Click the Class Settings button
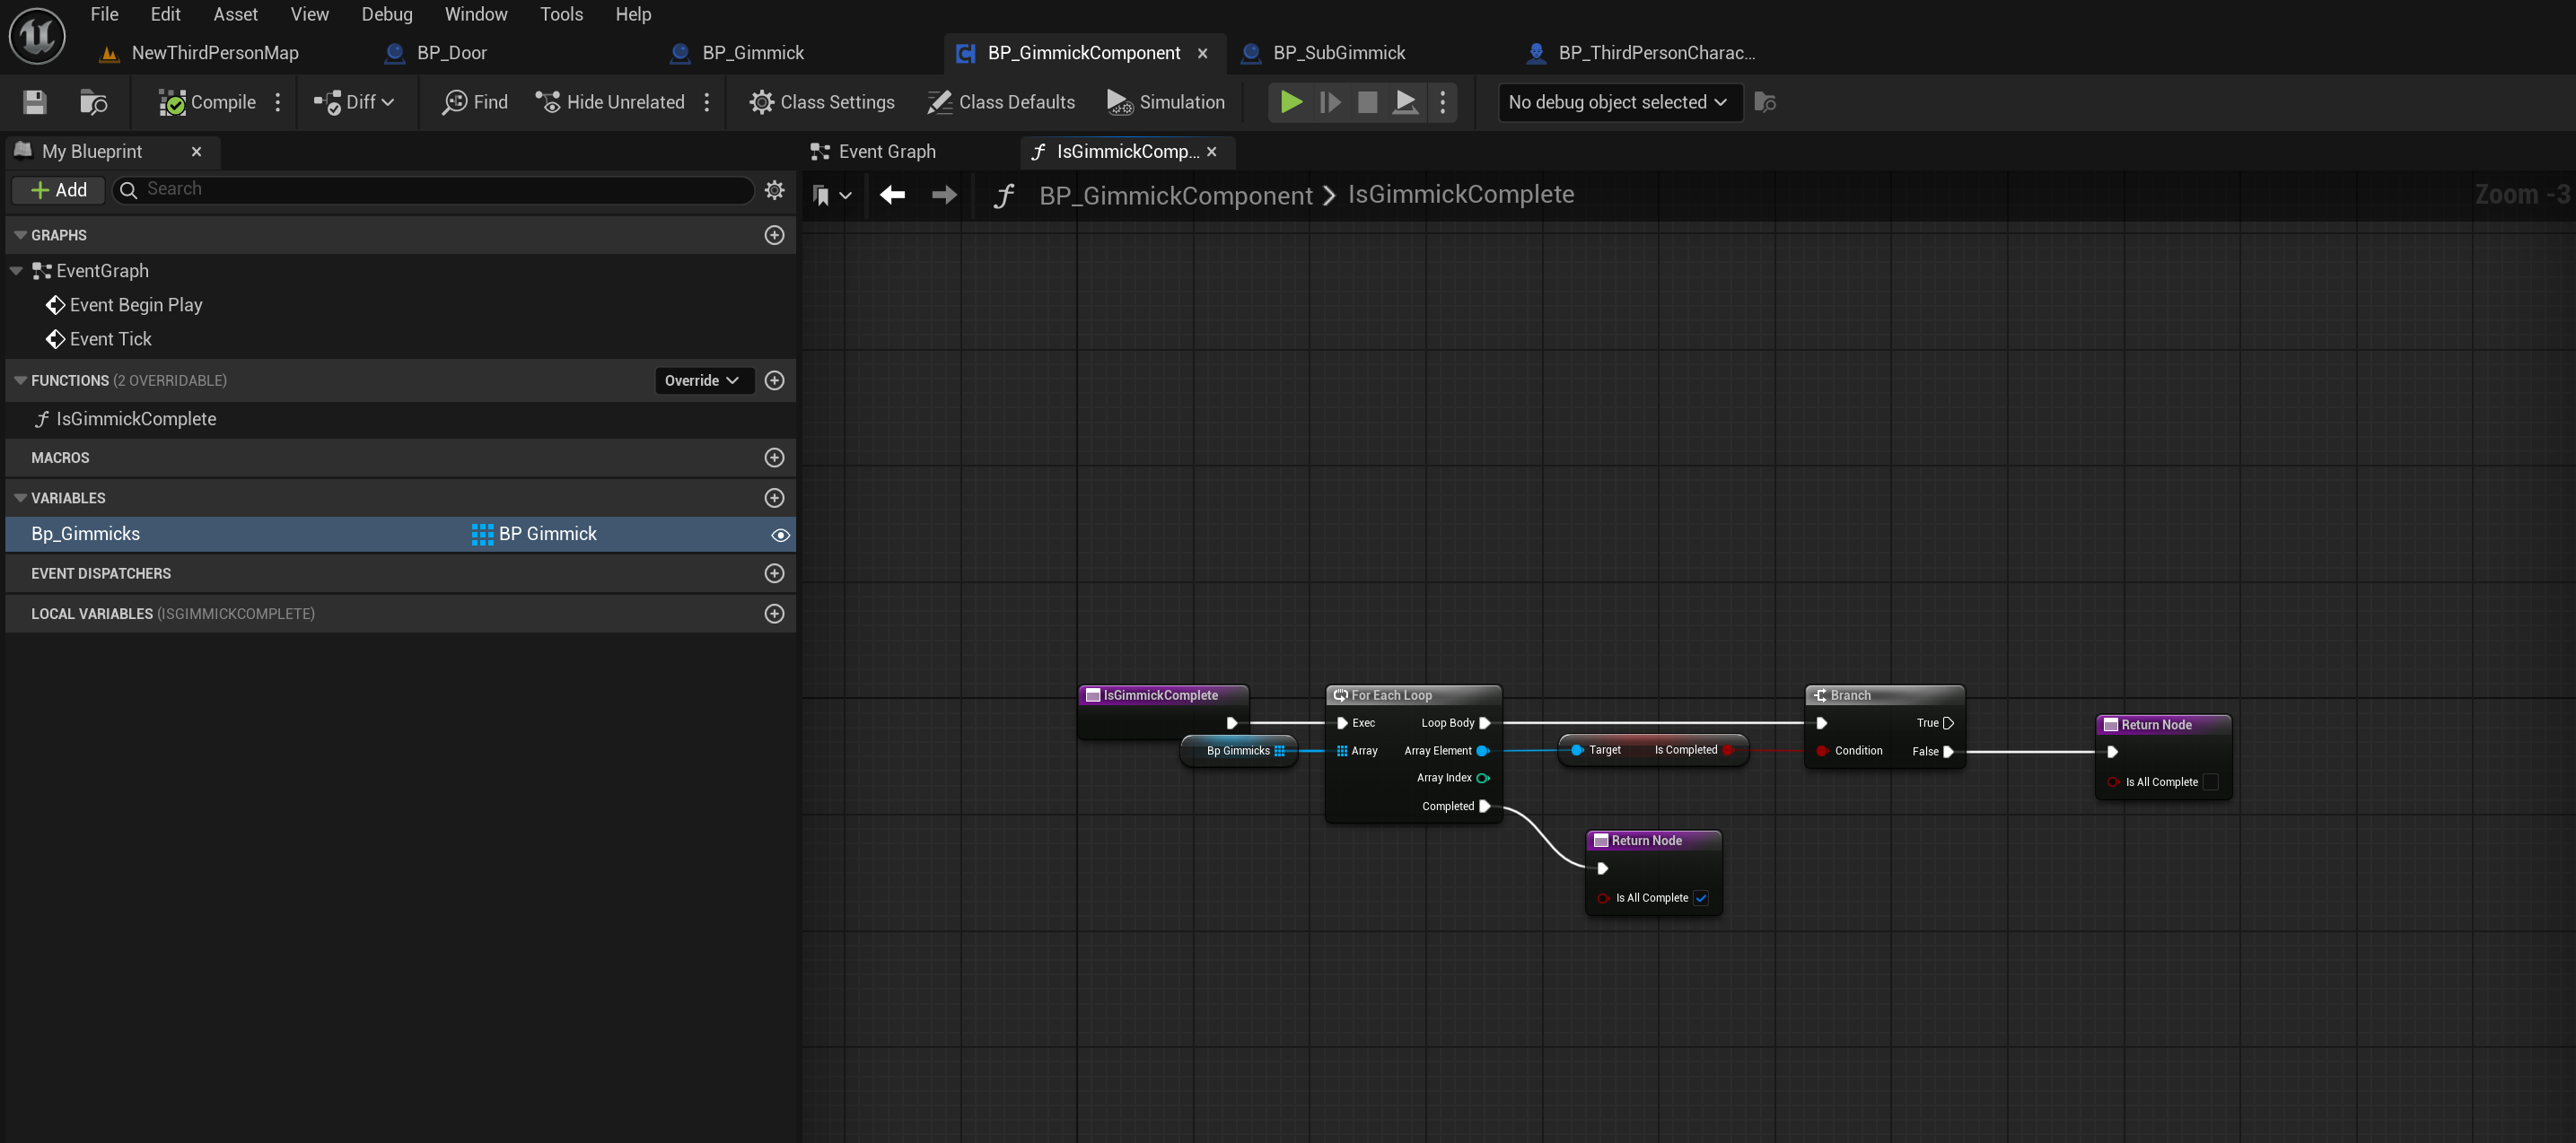The height and width of the screenshot is (1143, 2576). (x=822, y=102)
